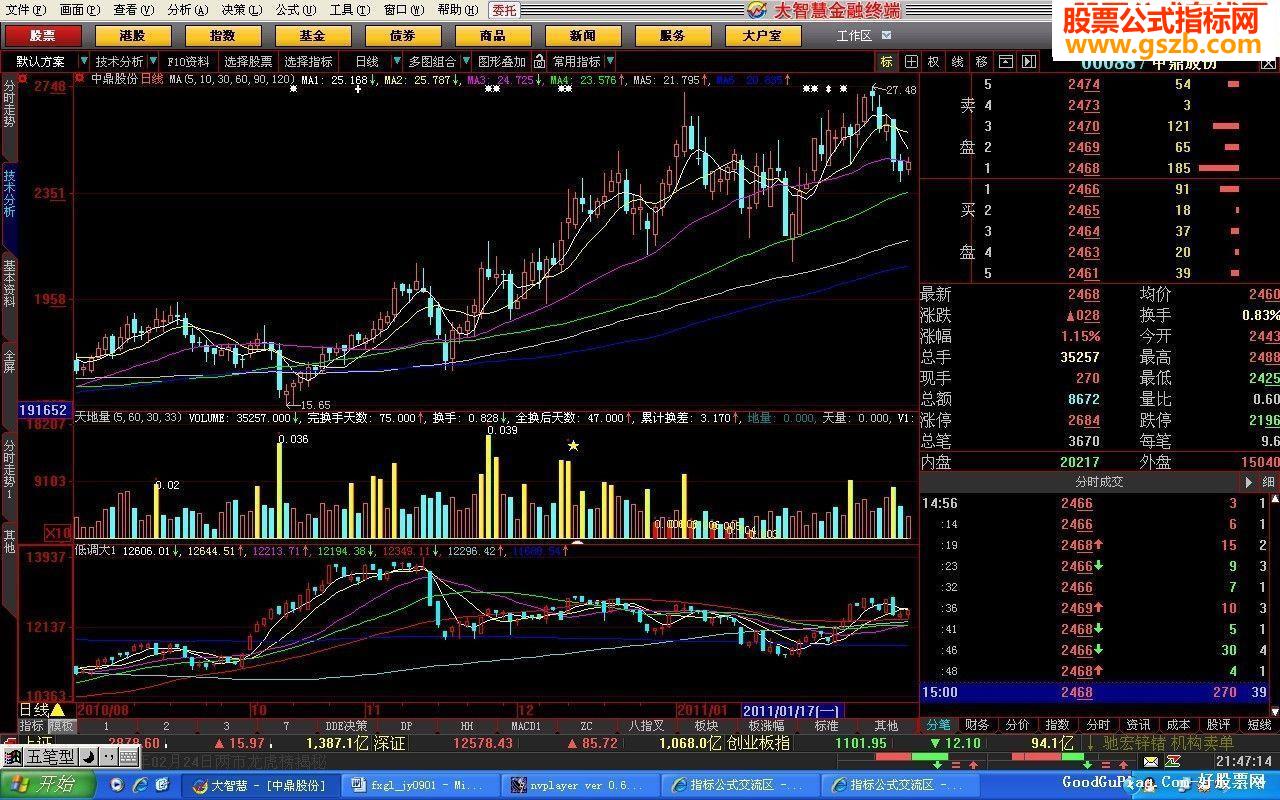Click the lock icon beside 图形叠加
Image resolution: width=1280 pixels, height=800 pixels.
[x=539, y=61]
